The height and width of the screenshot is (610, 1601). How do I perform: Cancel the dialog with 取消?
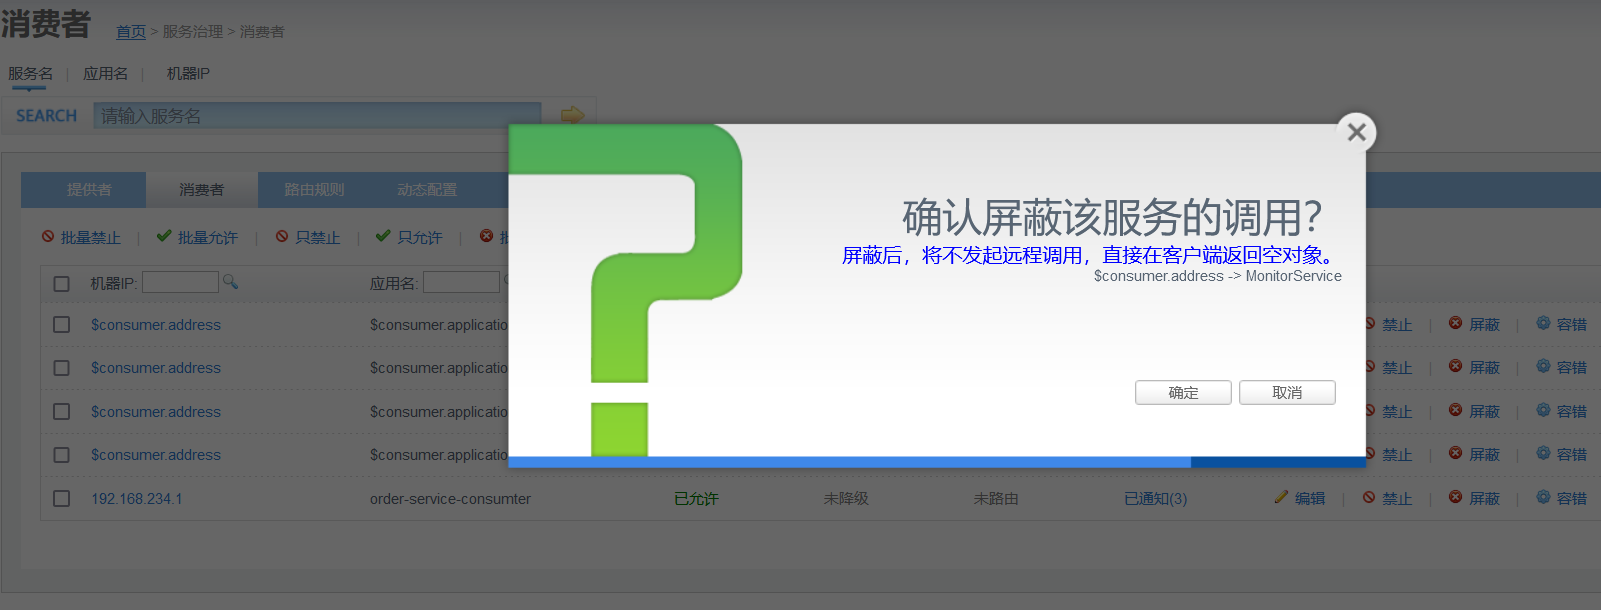click(1287, 393)
